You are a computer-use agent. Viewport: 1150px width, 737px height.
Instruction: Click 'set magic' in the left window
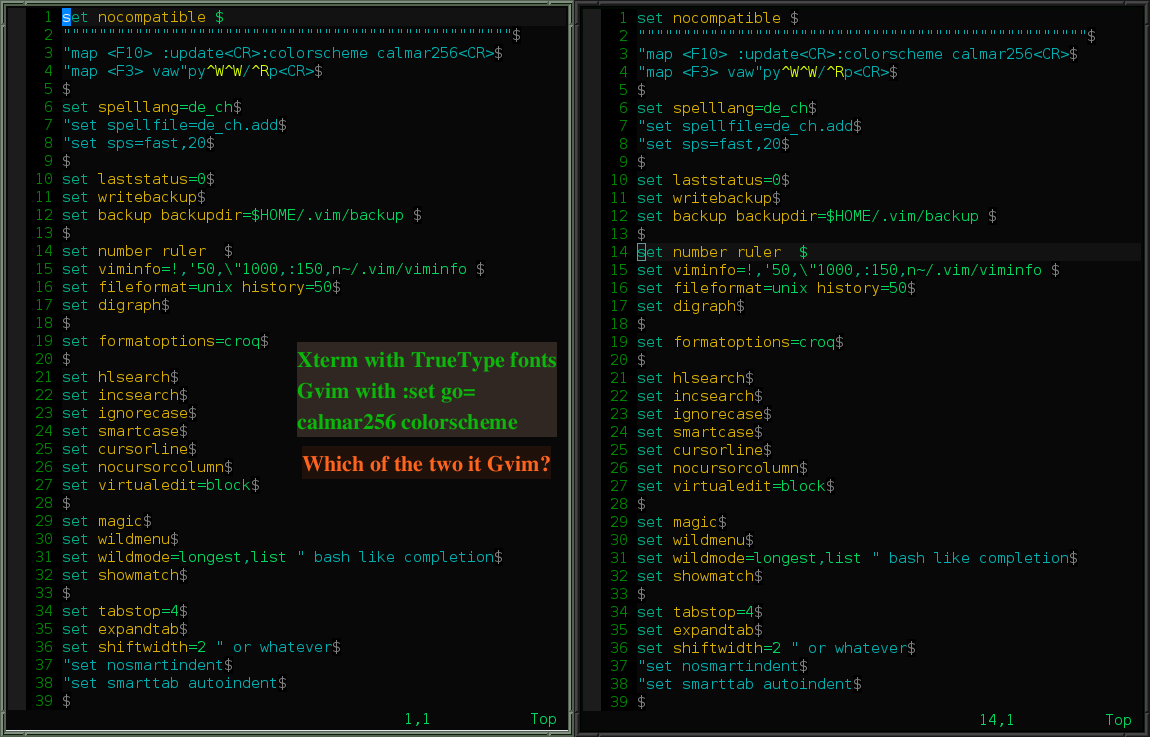[103, 521]
